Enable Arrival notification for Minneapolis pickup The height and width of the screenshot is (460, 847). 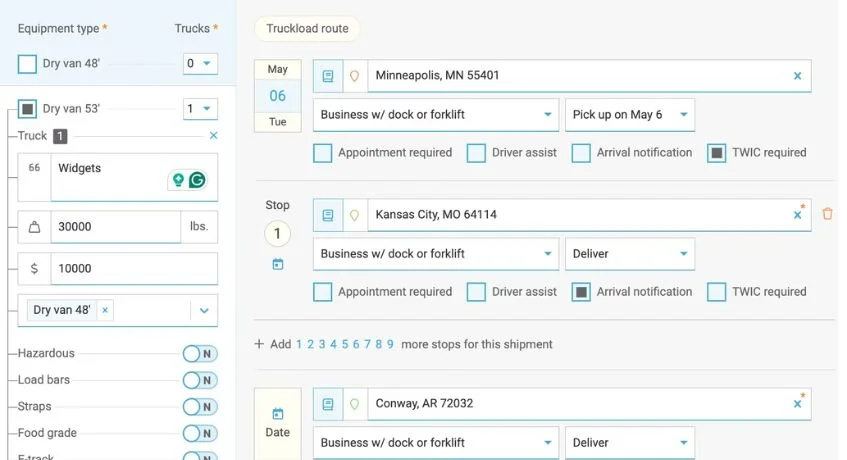click(581, 153)
